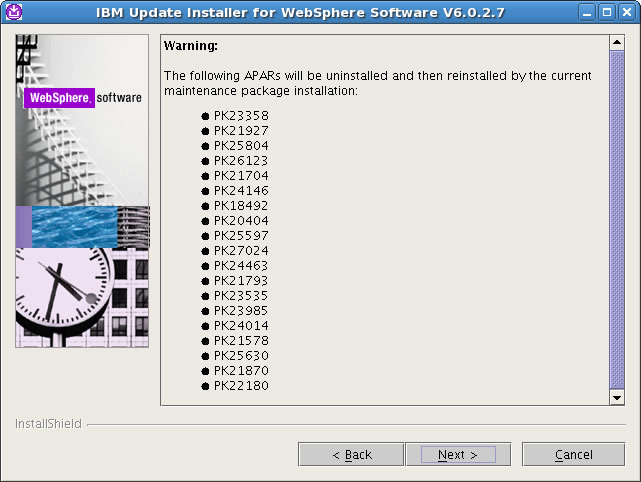
Task: Click the Warning heading text
Action: 191,45
